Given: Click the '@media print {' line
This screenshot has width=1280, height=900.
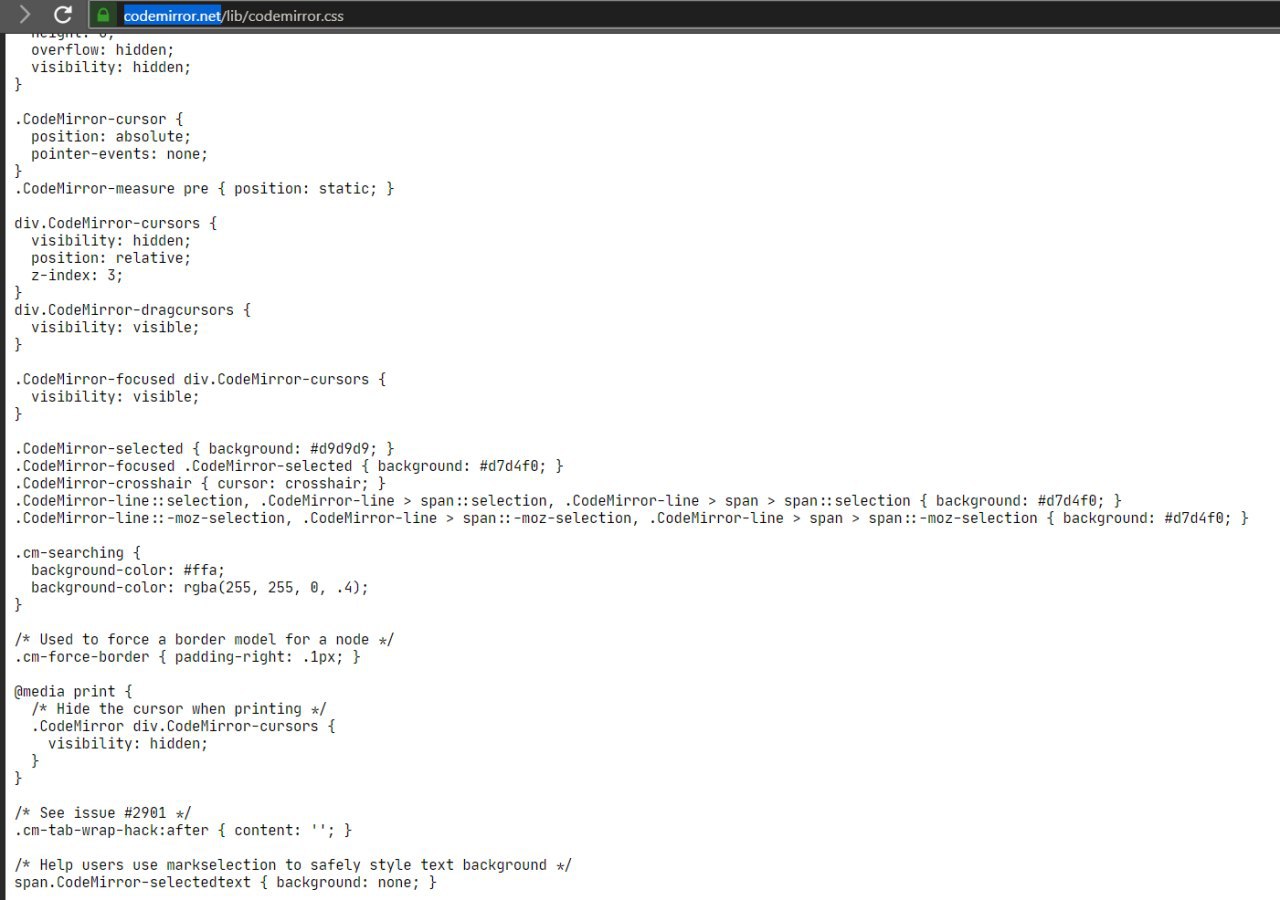Looking at the screenshot, I should click(73, 691).
